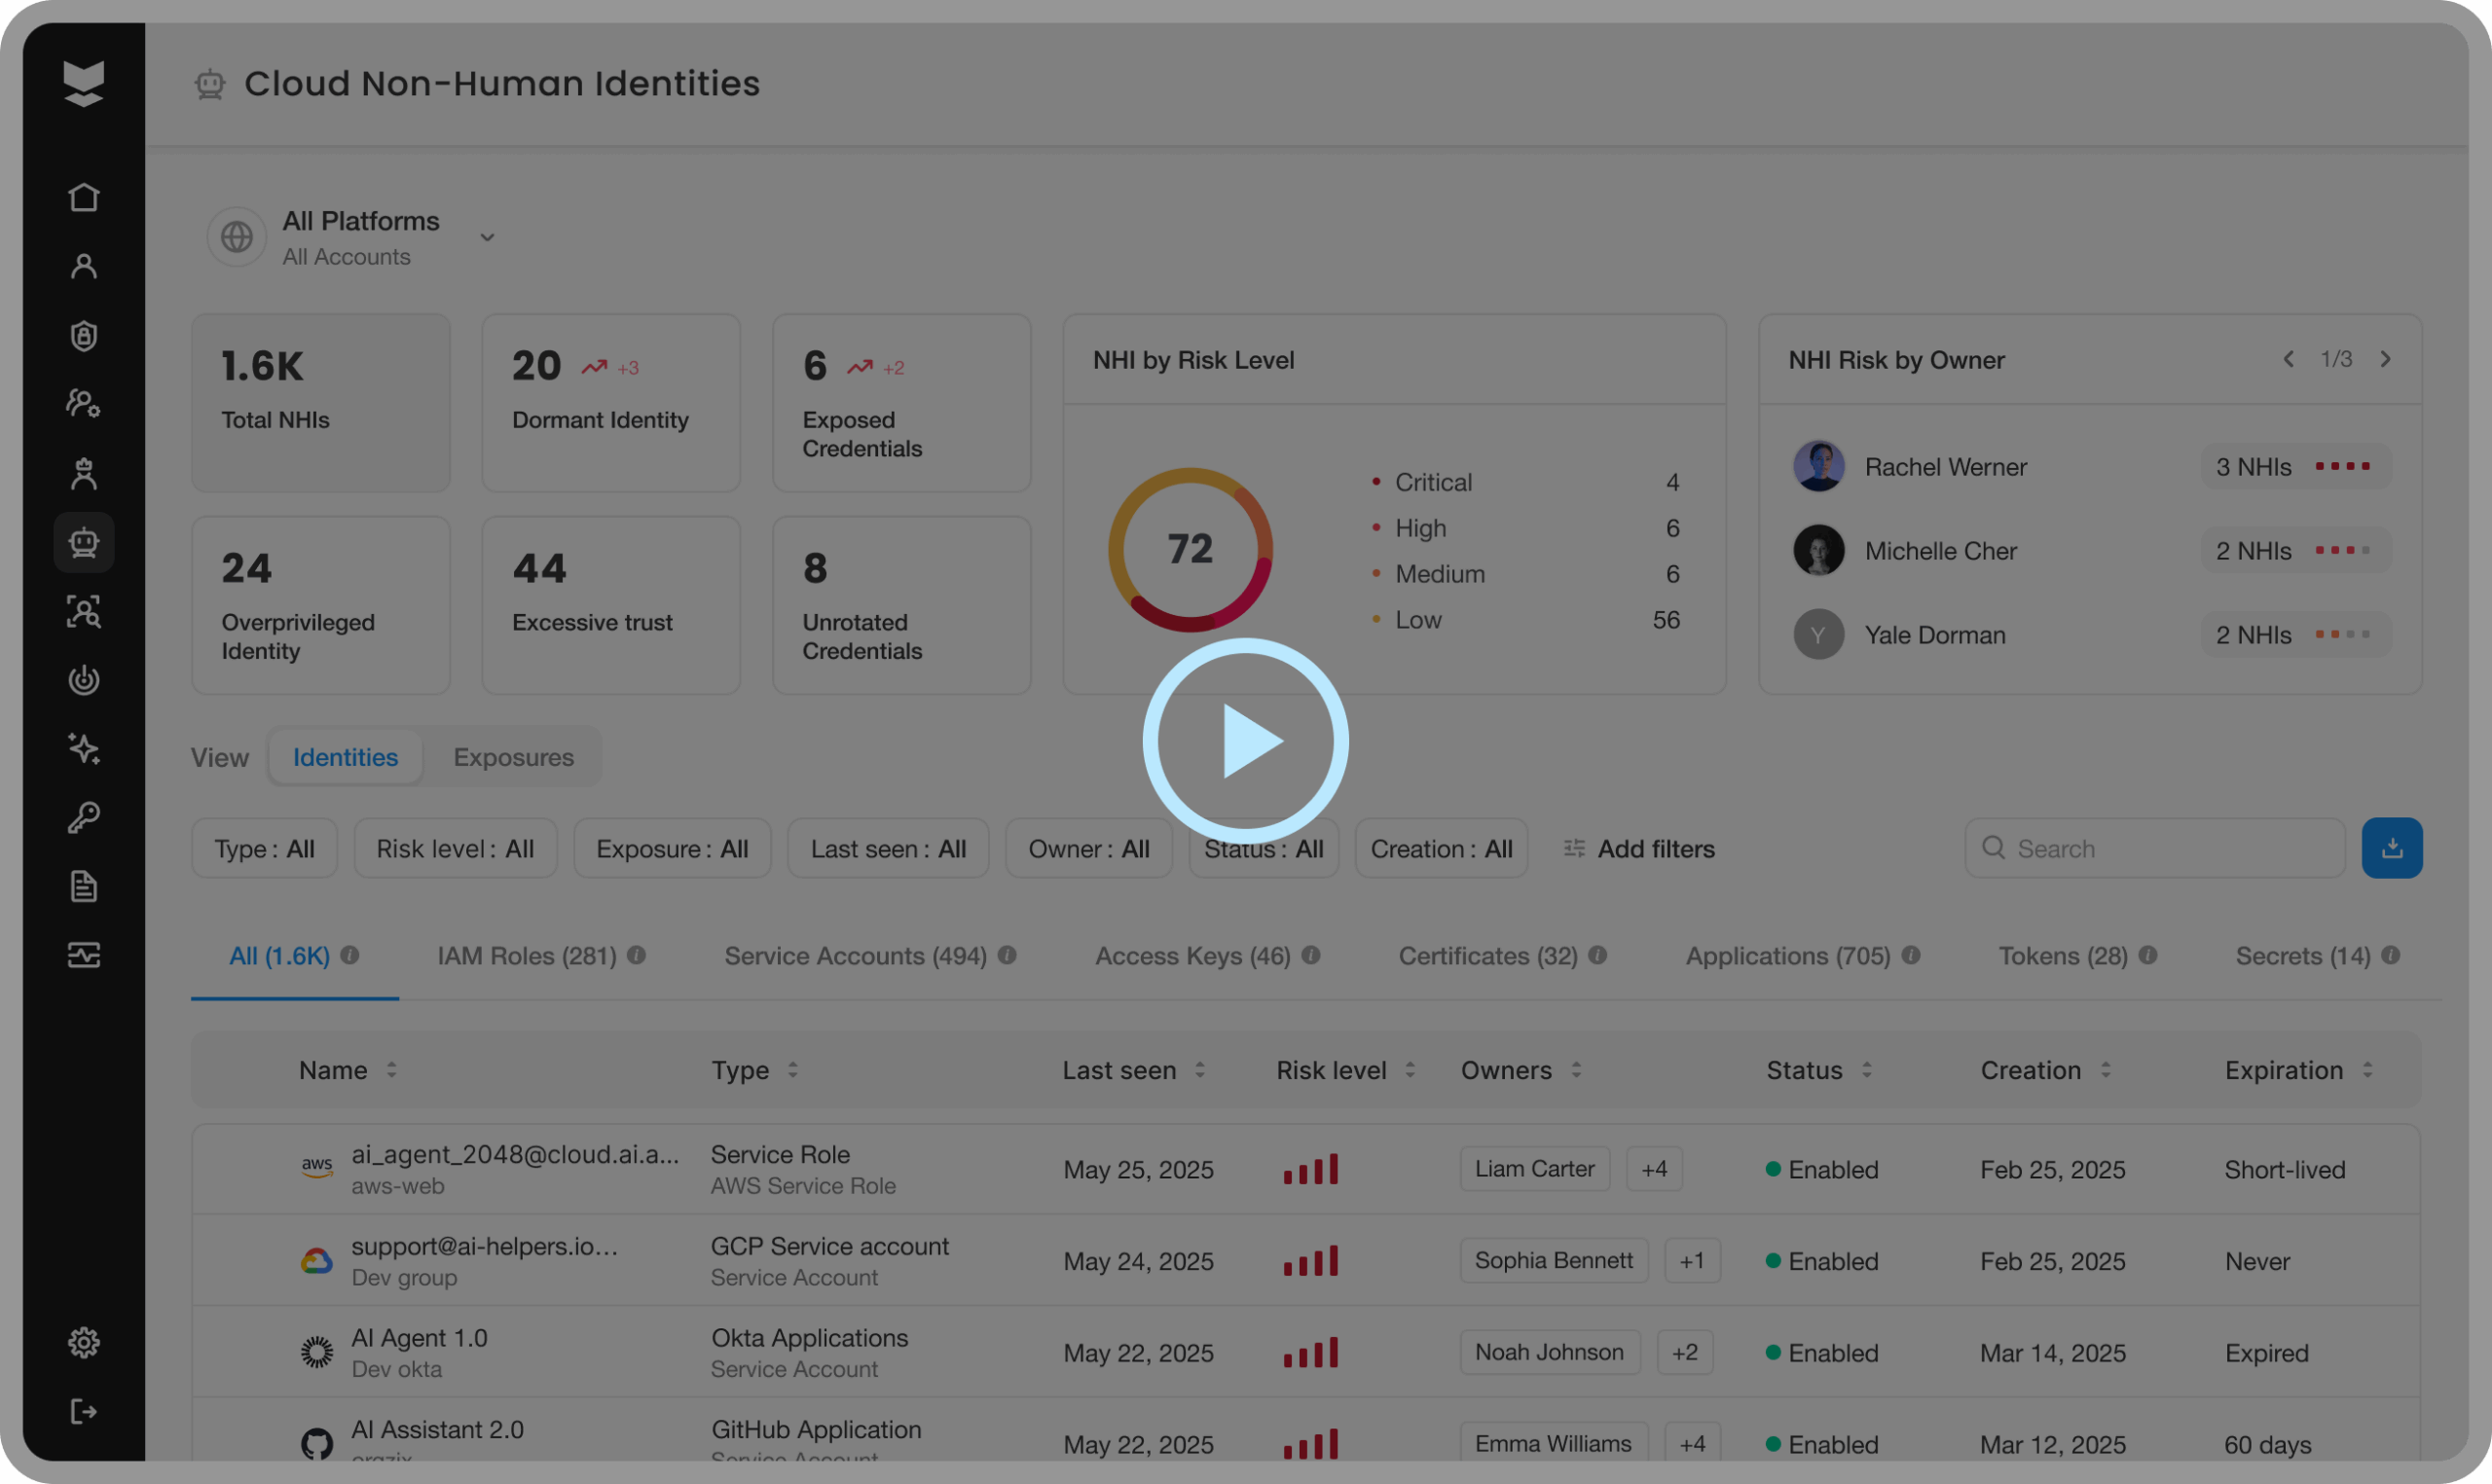Click the settings gear in sidebar
Screen dimensions: 2492x1484
tap(84, 1341)
